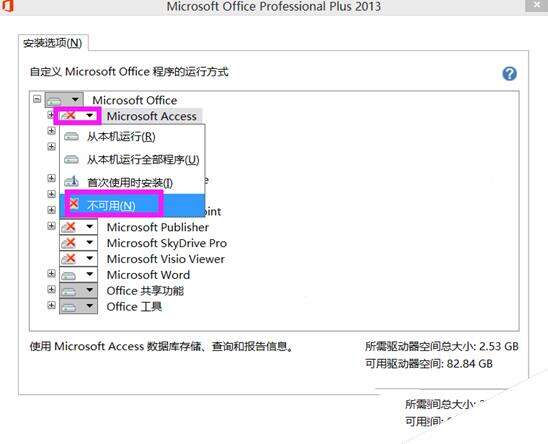Expand the Microsoft Word tree node
Viewport: 548px width, 444px height.
click(51, 273)
